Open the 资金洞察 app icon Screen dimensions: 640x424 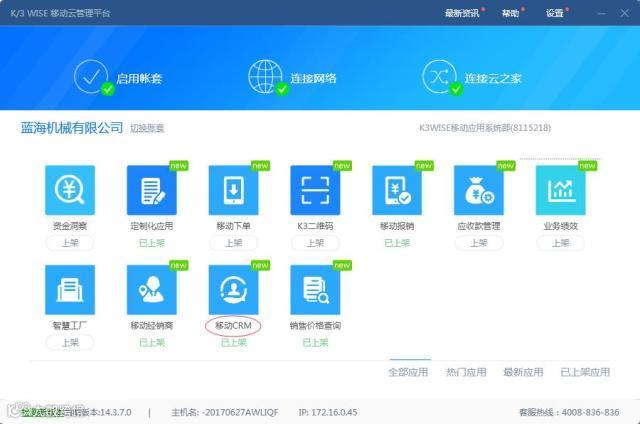click(x=70, y=190)
